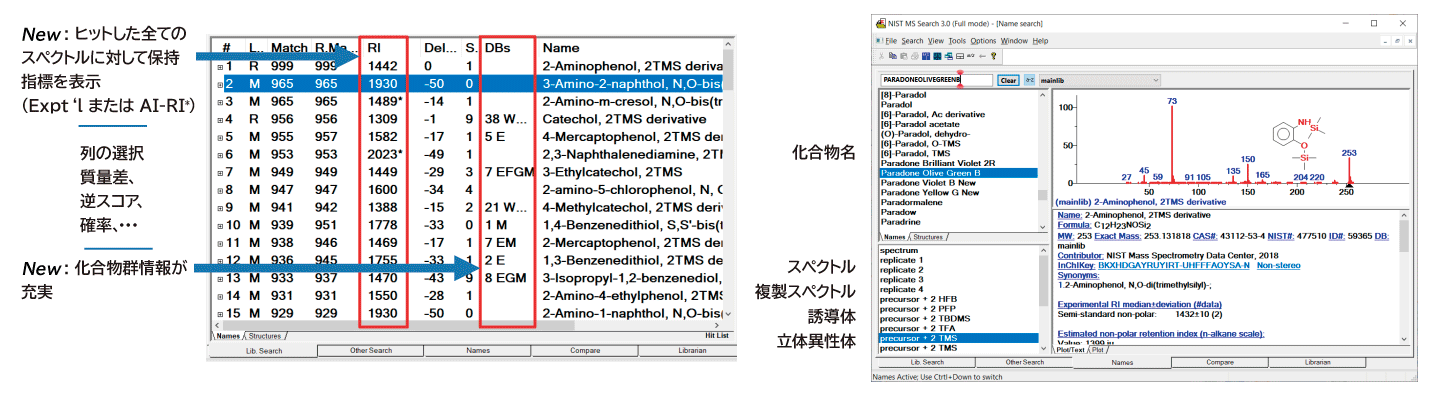
Task: Open the File menu
Action: point(891,41)
